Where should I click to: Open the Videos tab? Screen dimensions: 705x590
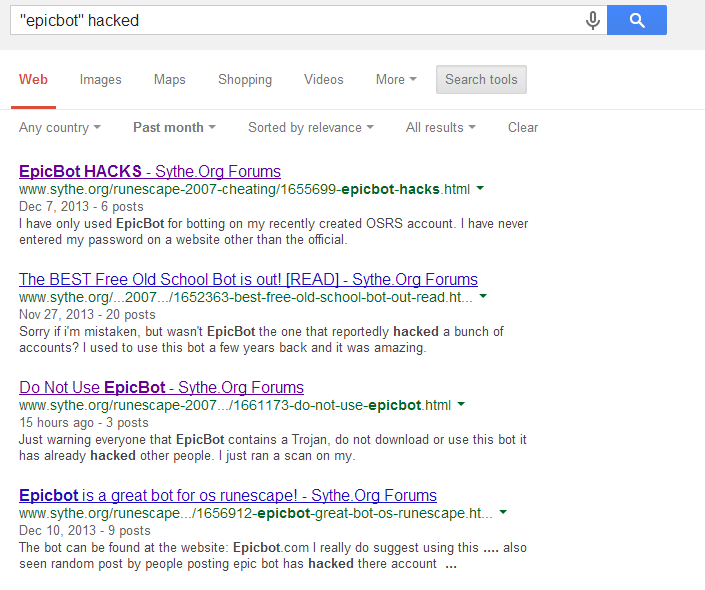[x=323, y=80]
